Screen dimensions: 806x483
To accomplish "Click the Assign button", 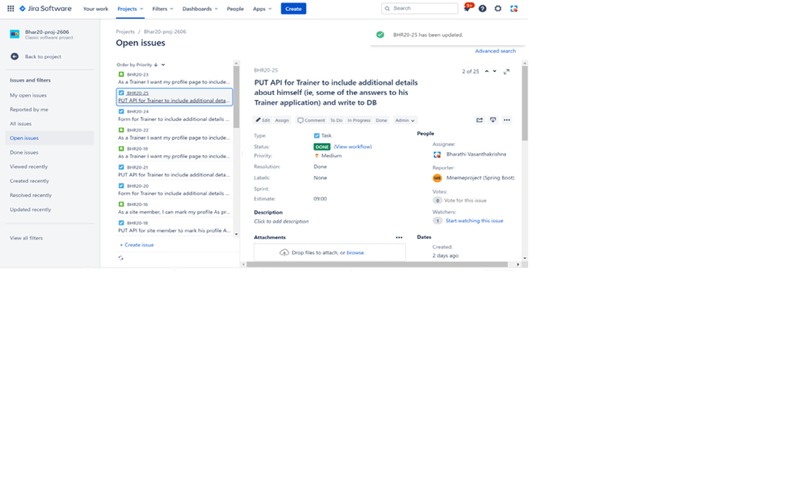I will (282, 120).
